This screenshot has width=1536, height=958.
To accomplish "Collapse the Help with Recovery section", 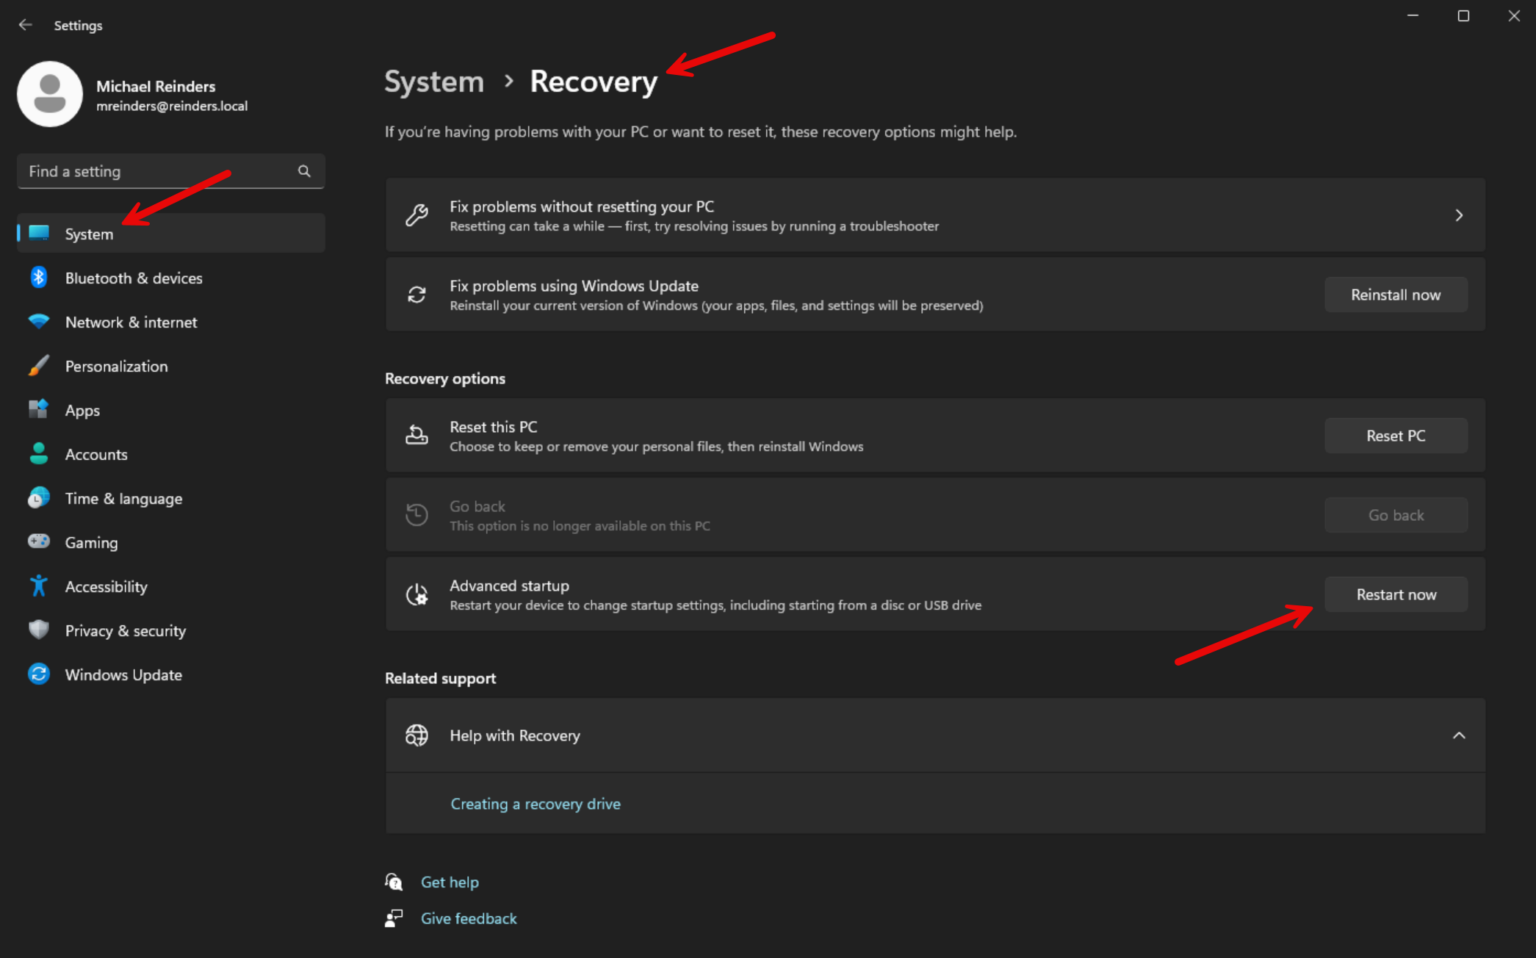I will [x=1458, y=735].
